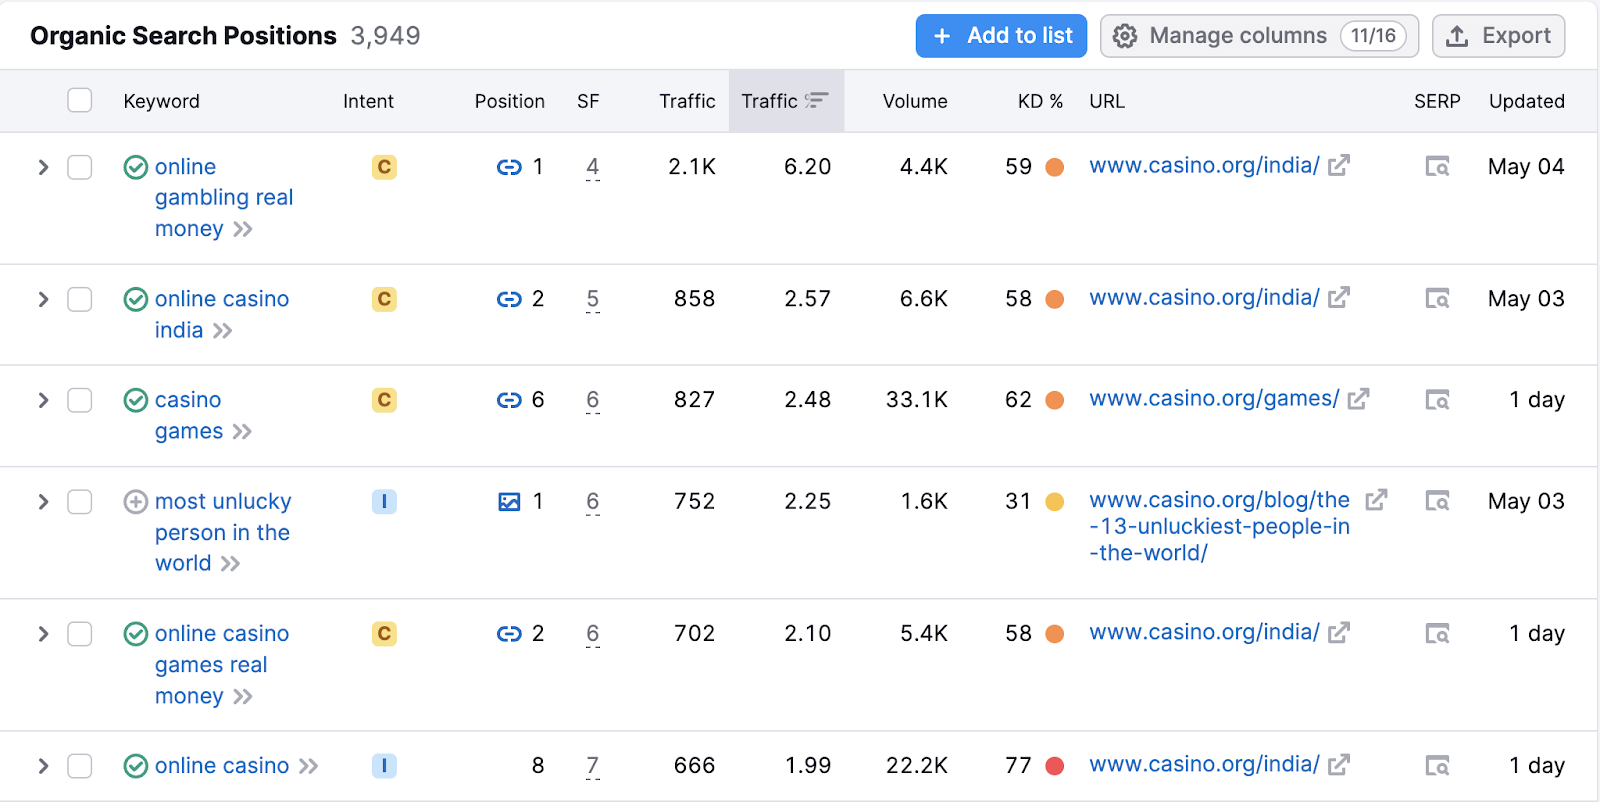Click the link feature icon in online gambling real money position
This screenshot has width=1600, height=802.
pyautogui.click(x=509, y=167)
